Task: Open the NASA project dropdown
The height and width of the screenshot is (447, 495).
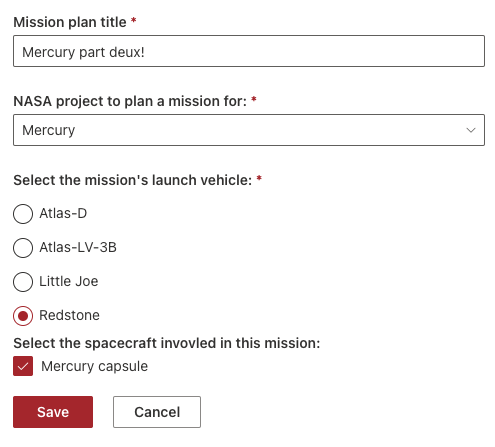Action: (249, 130)
